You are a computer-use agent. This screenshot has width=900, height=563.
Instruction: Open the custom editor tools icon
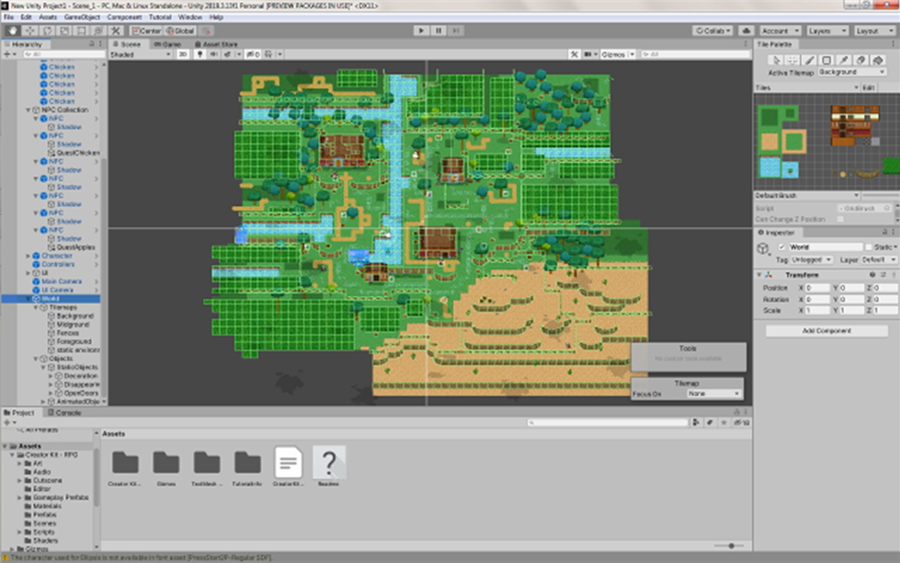pos(115,30)
